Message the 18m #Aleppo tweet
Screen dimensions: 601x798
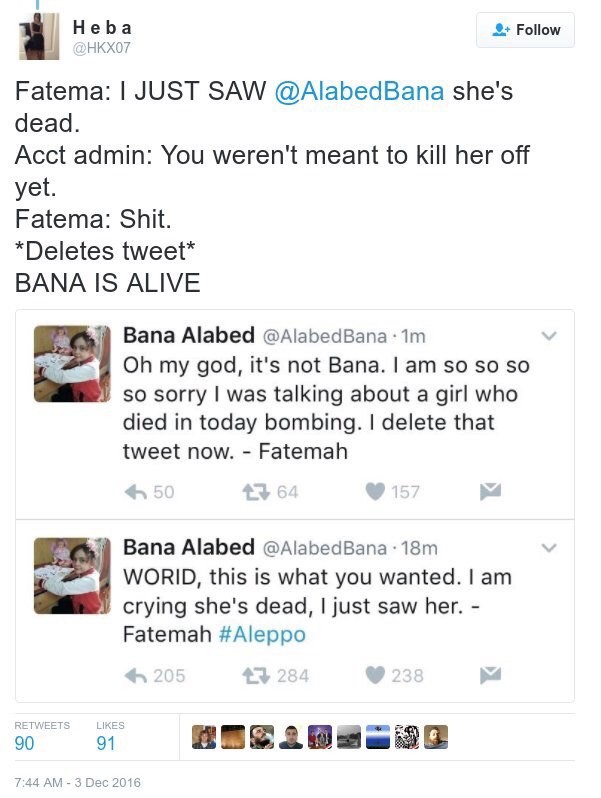[491, 675]
